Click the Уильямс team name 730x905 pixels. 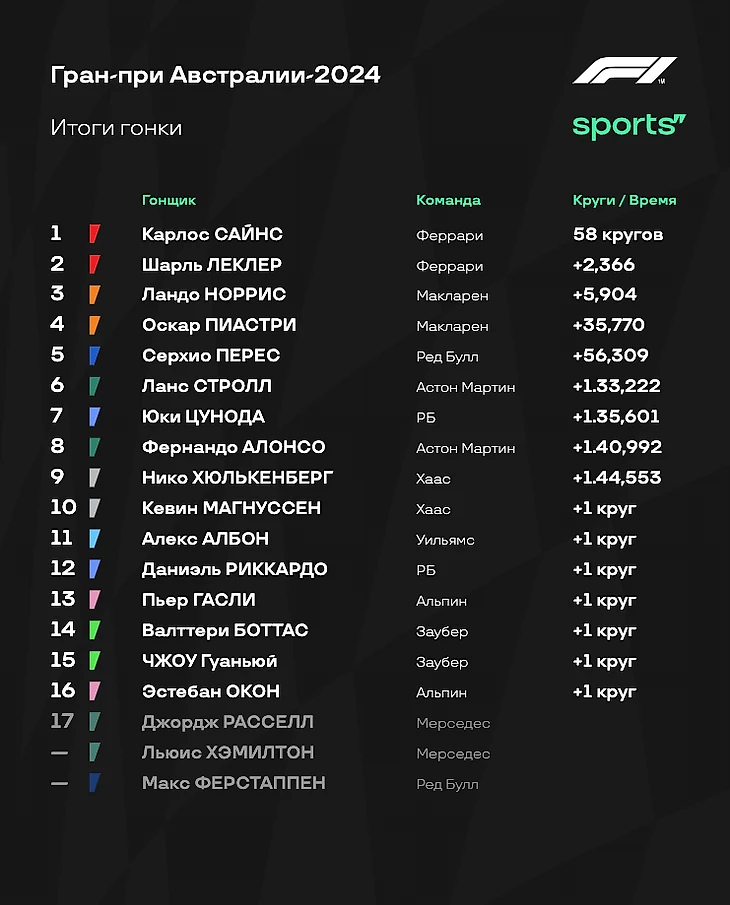(x=446, y=540)
